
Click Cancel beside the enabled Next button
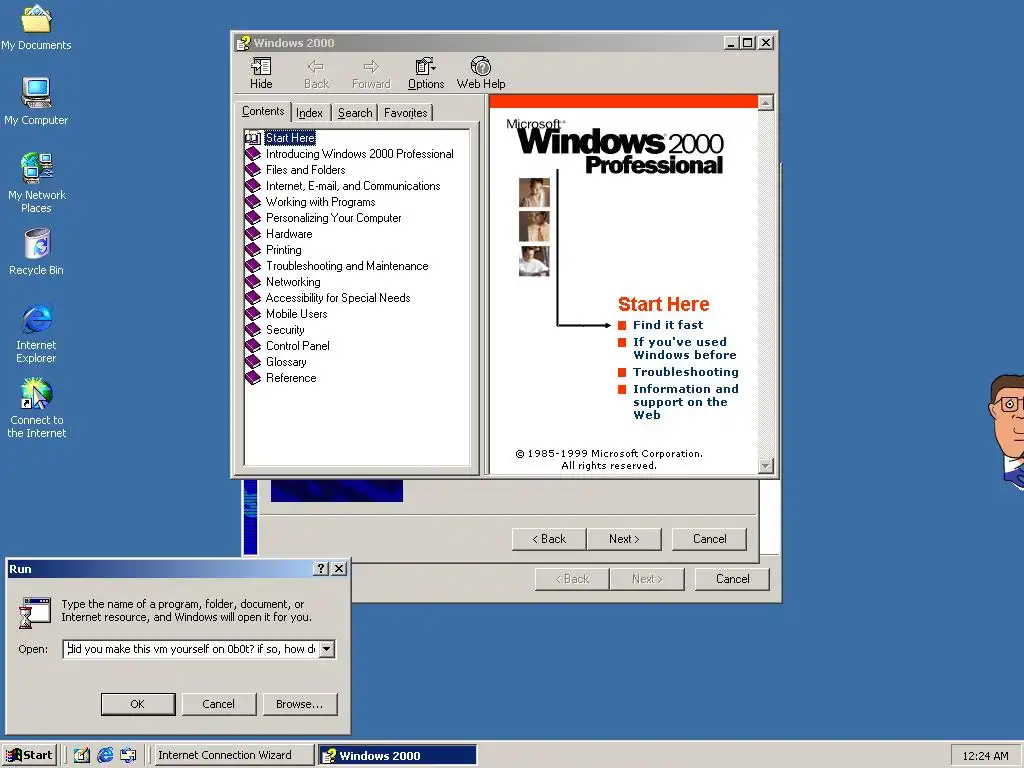pyautogui.click(x=709, y=539)
